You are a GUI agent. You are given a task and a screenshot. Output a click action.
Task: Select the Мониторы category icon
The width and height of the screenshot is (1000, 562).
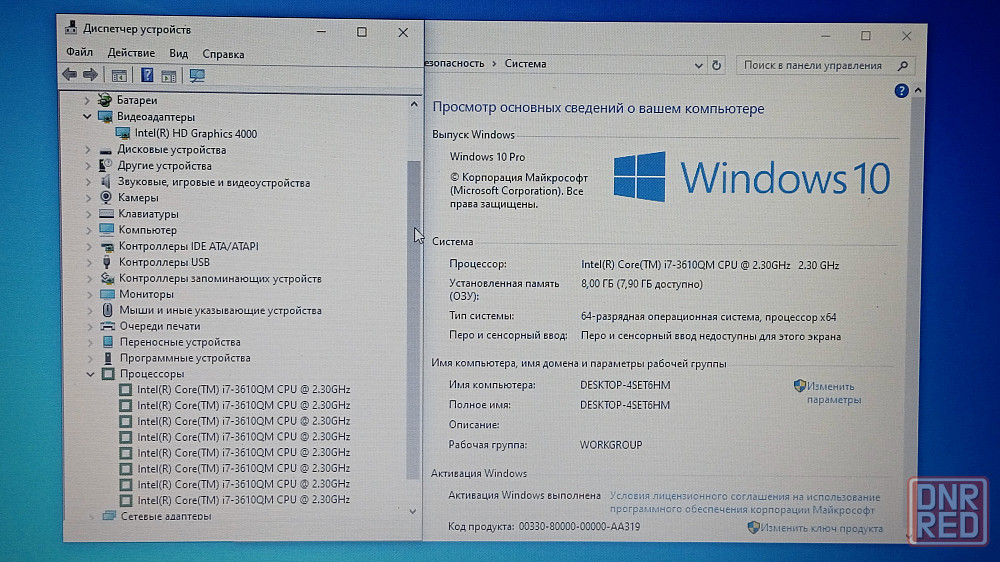tap(107, 294)
